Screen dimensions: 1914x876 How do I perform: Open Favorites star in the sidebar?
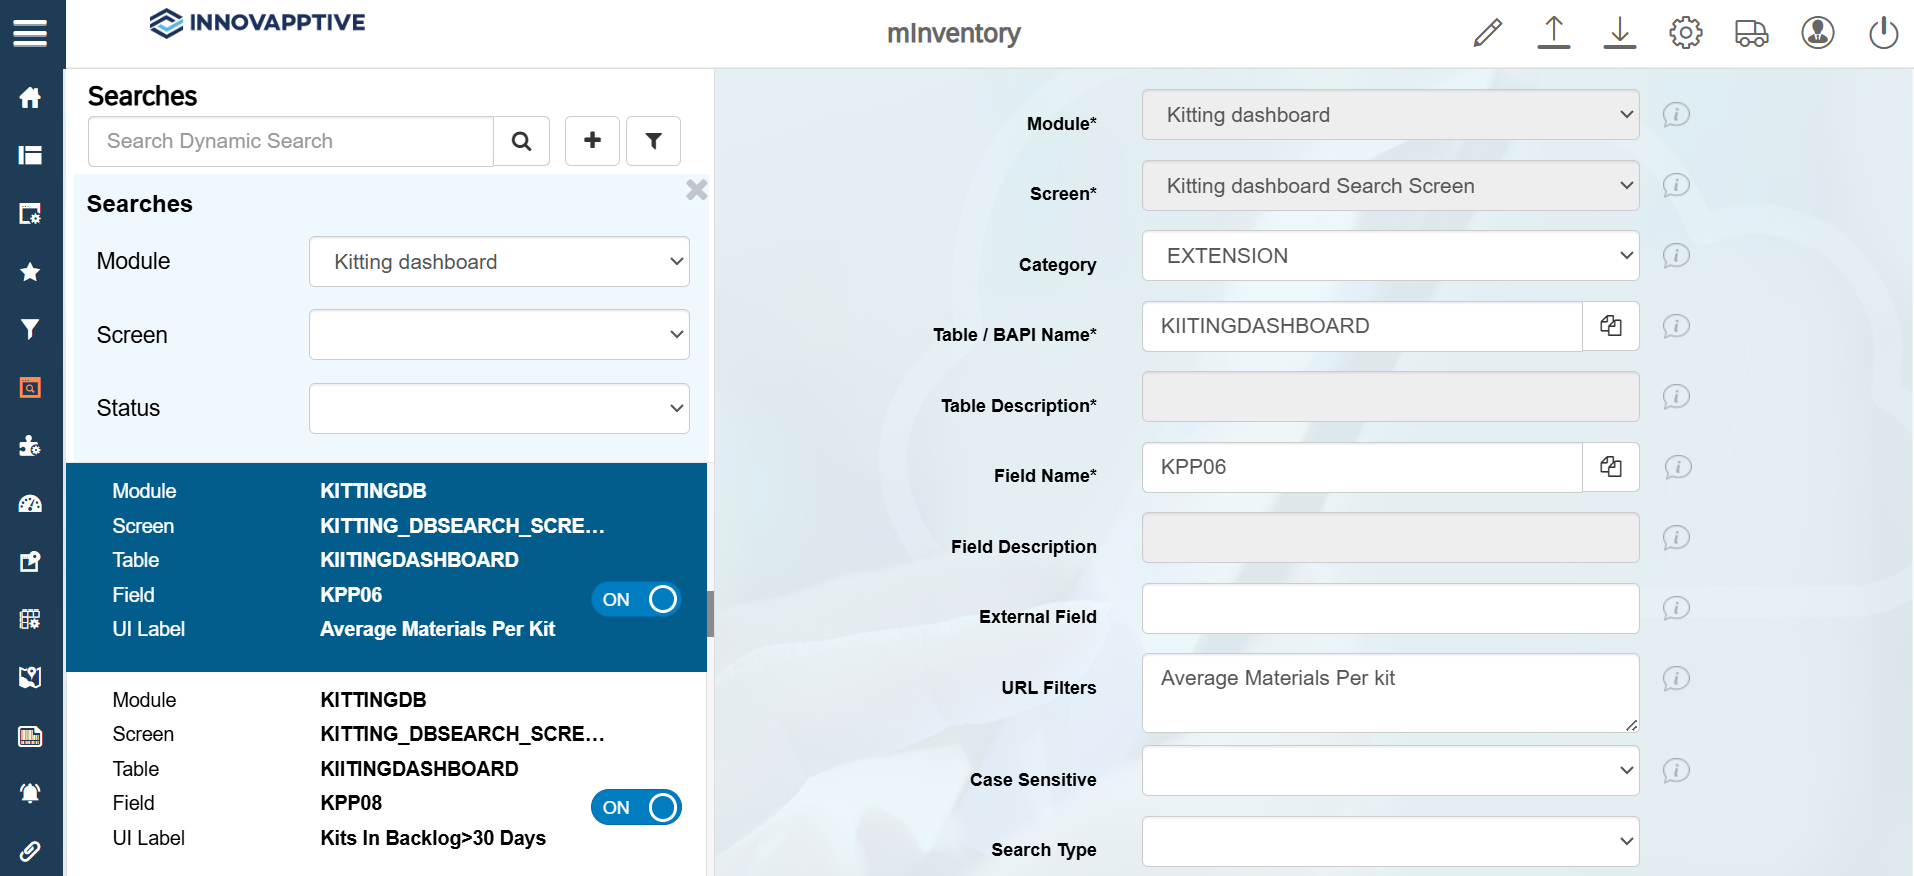coord(30,272)
